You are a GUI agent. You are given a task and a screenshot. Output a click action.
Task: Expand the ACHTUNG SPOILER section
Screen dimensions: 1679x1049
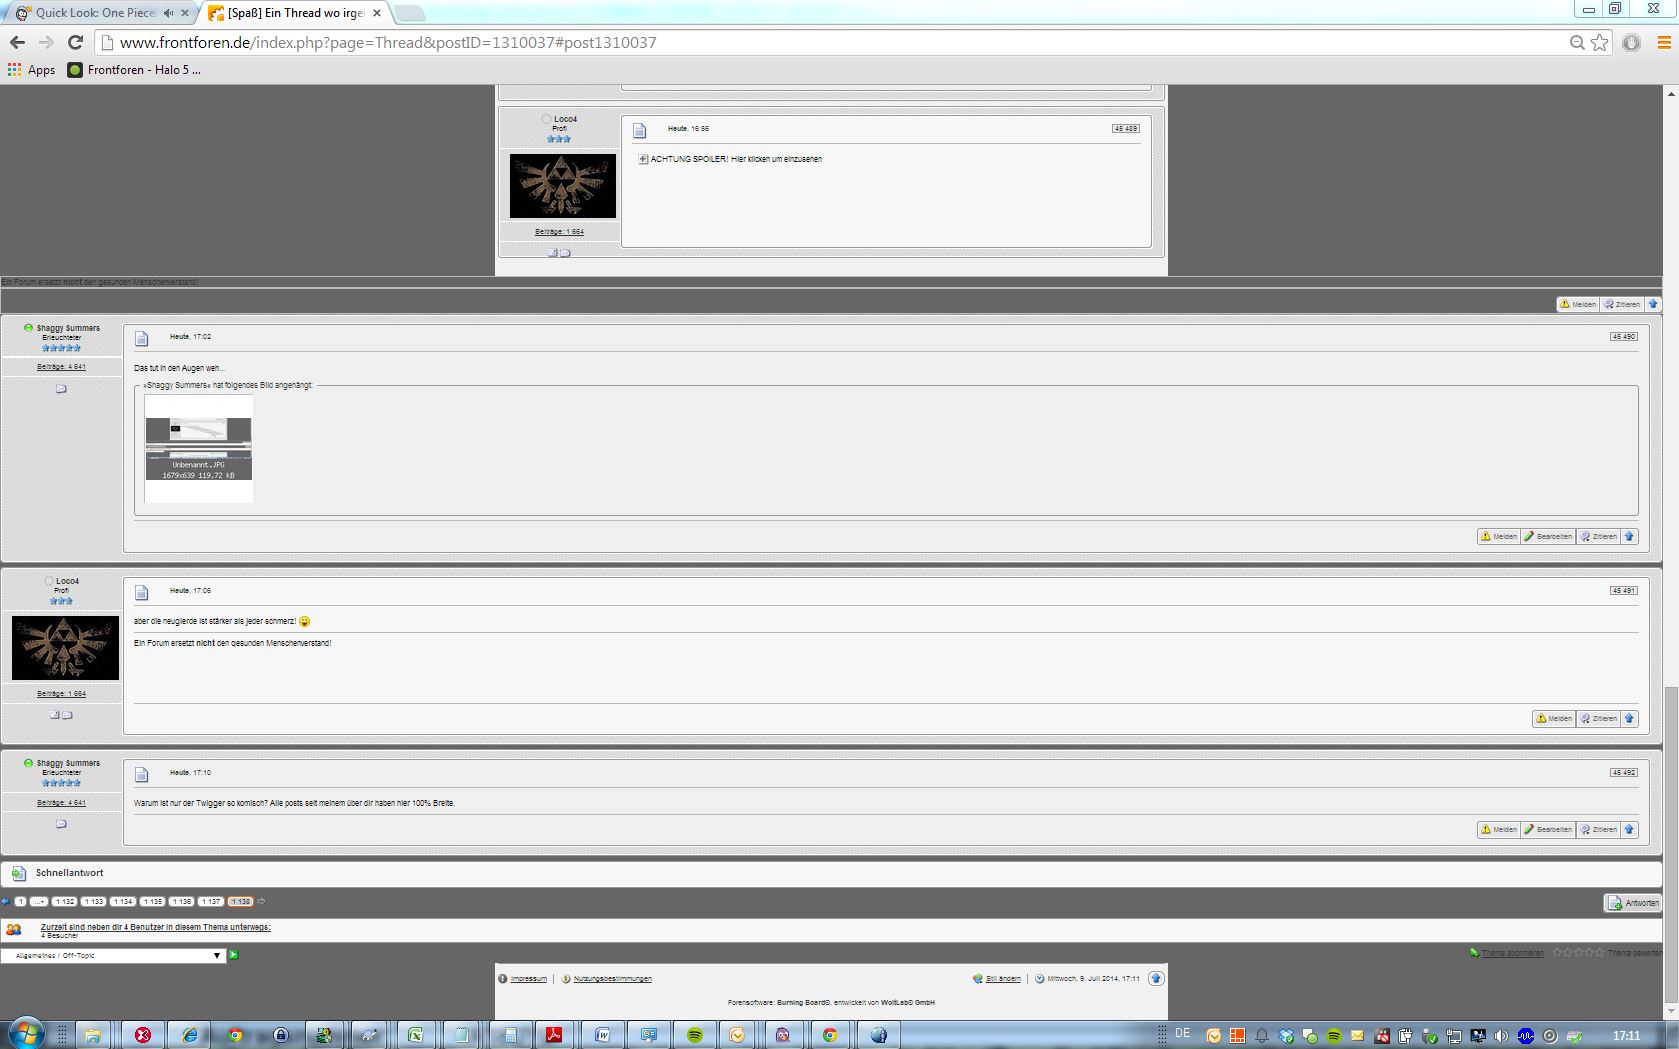(643, 159)
